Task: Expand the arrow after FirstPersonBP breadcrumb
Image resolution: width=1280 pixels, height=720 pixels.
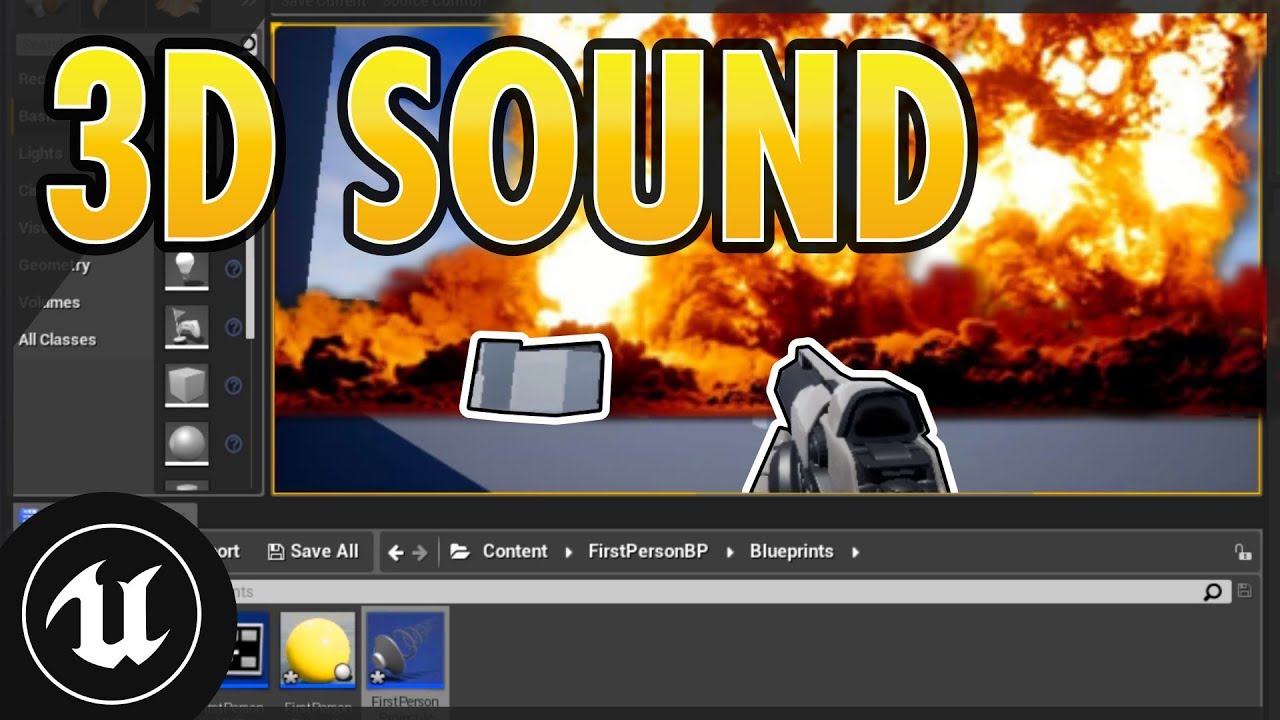Action: click(729, 552)
